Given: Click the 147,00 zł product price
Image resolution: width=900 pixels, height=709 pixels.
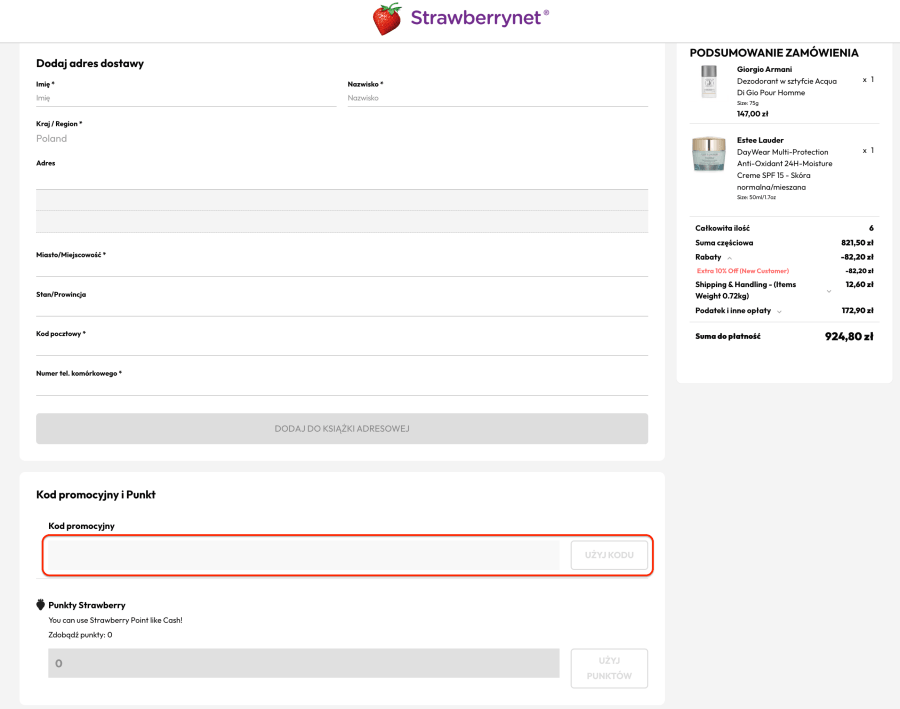Looking at the screenshot, I should pos(752,114).
